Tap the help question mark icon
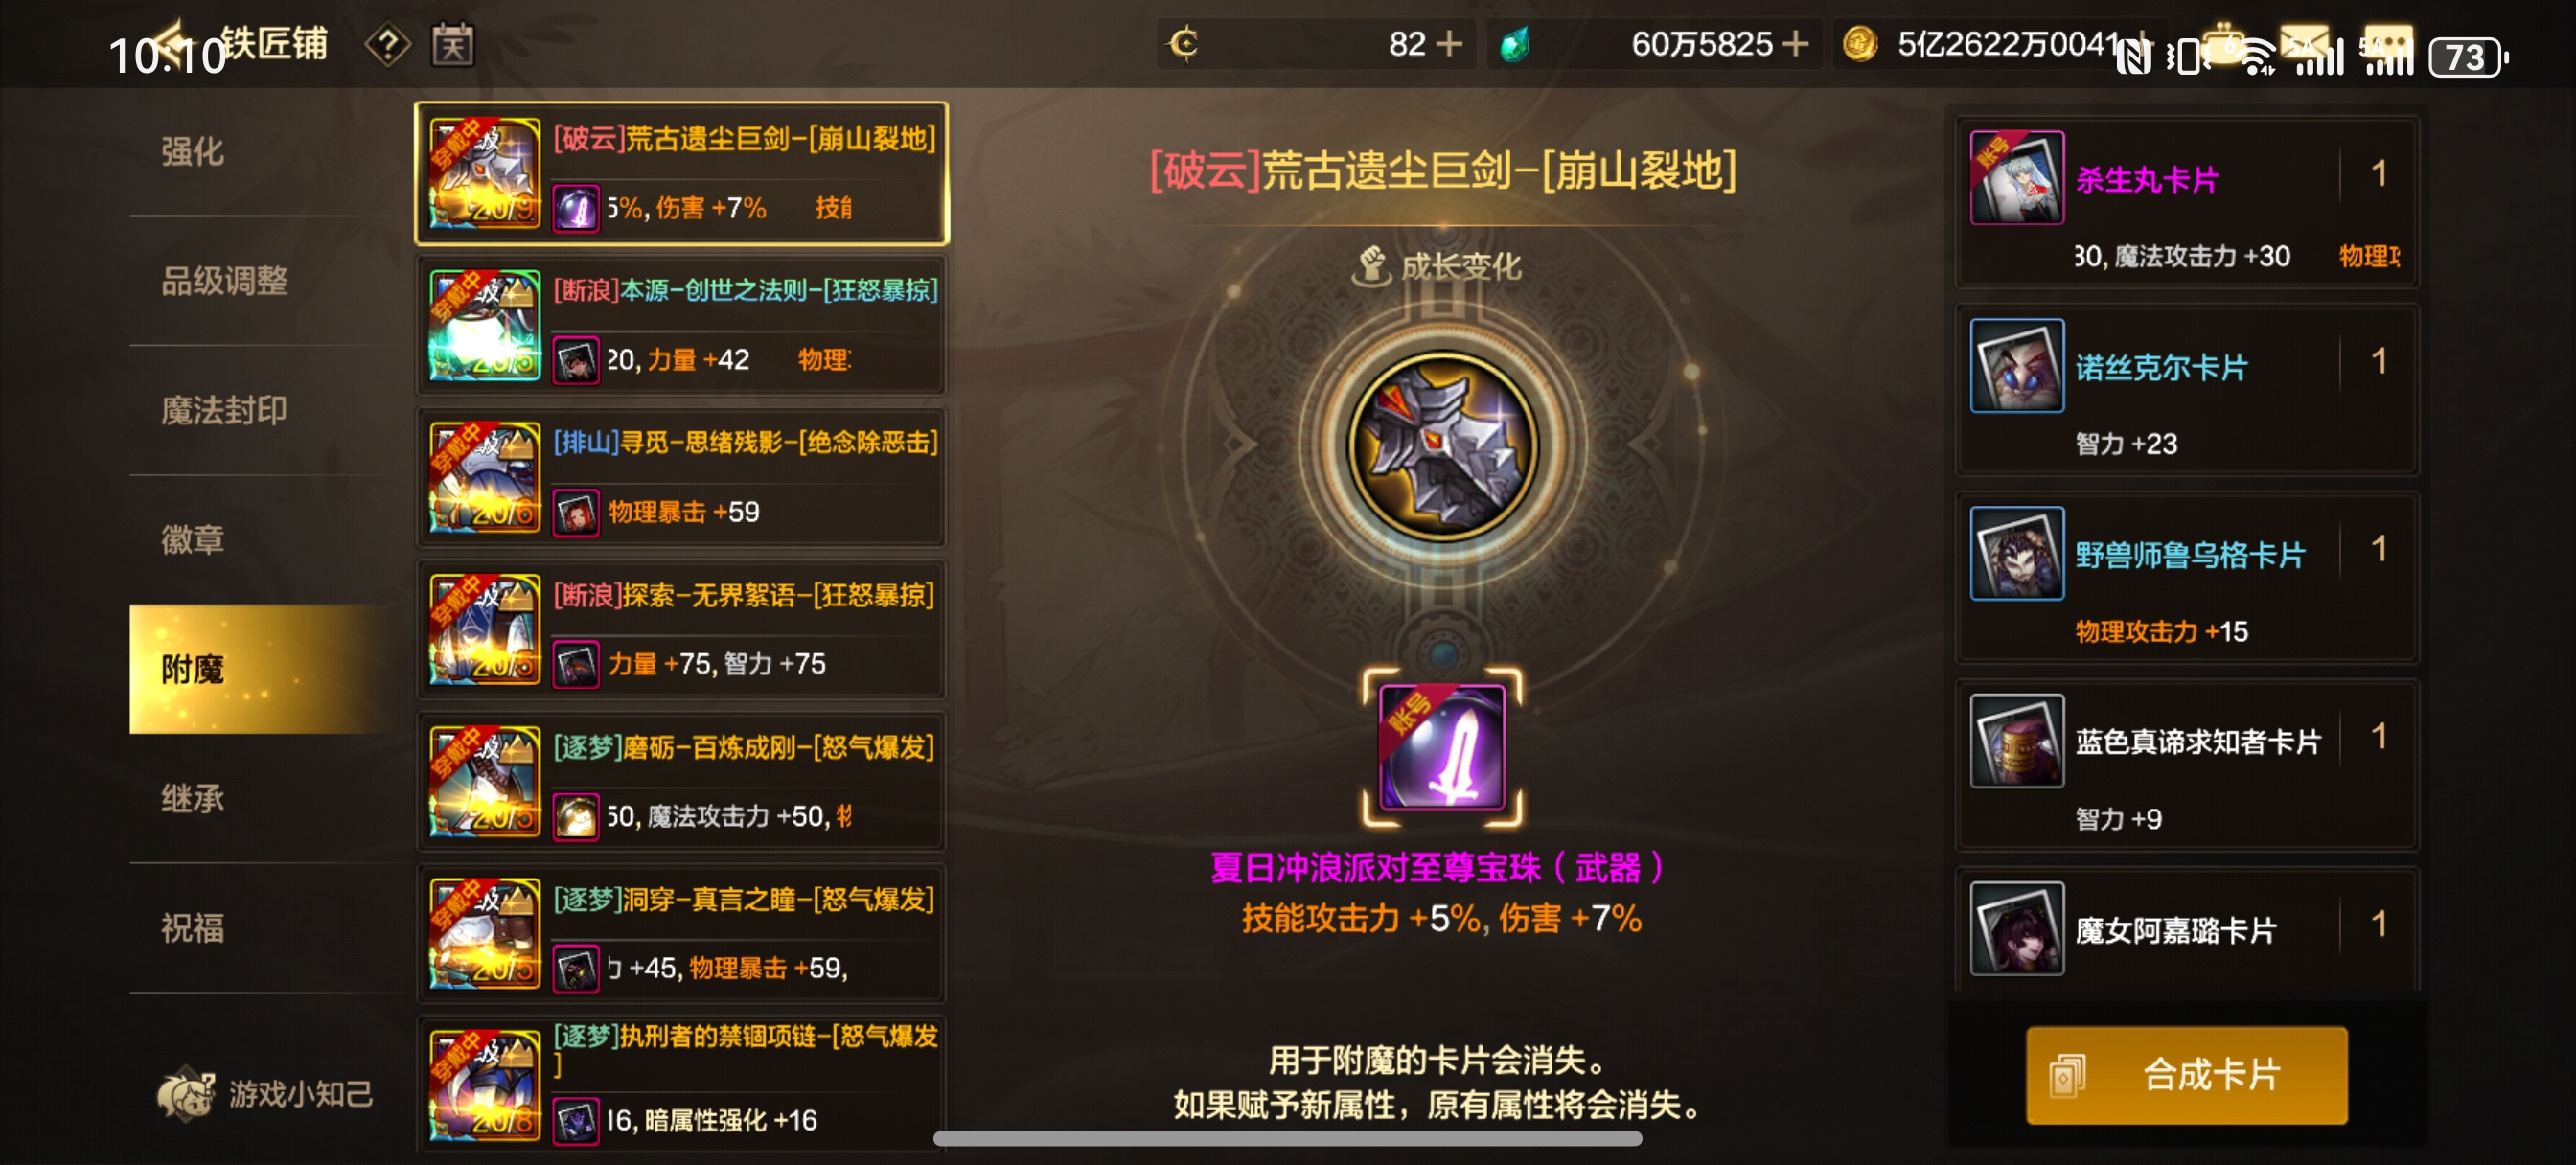This screenshot has width=2576, height=1165. (x=388, y=45)
